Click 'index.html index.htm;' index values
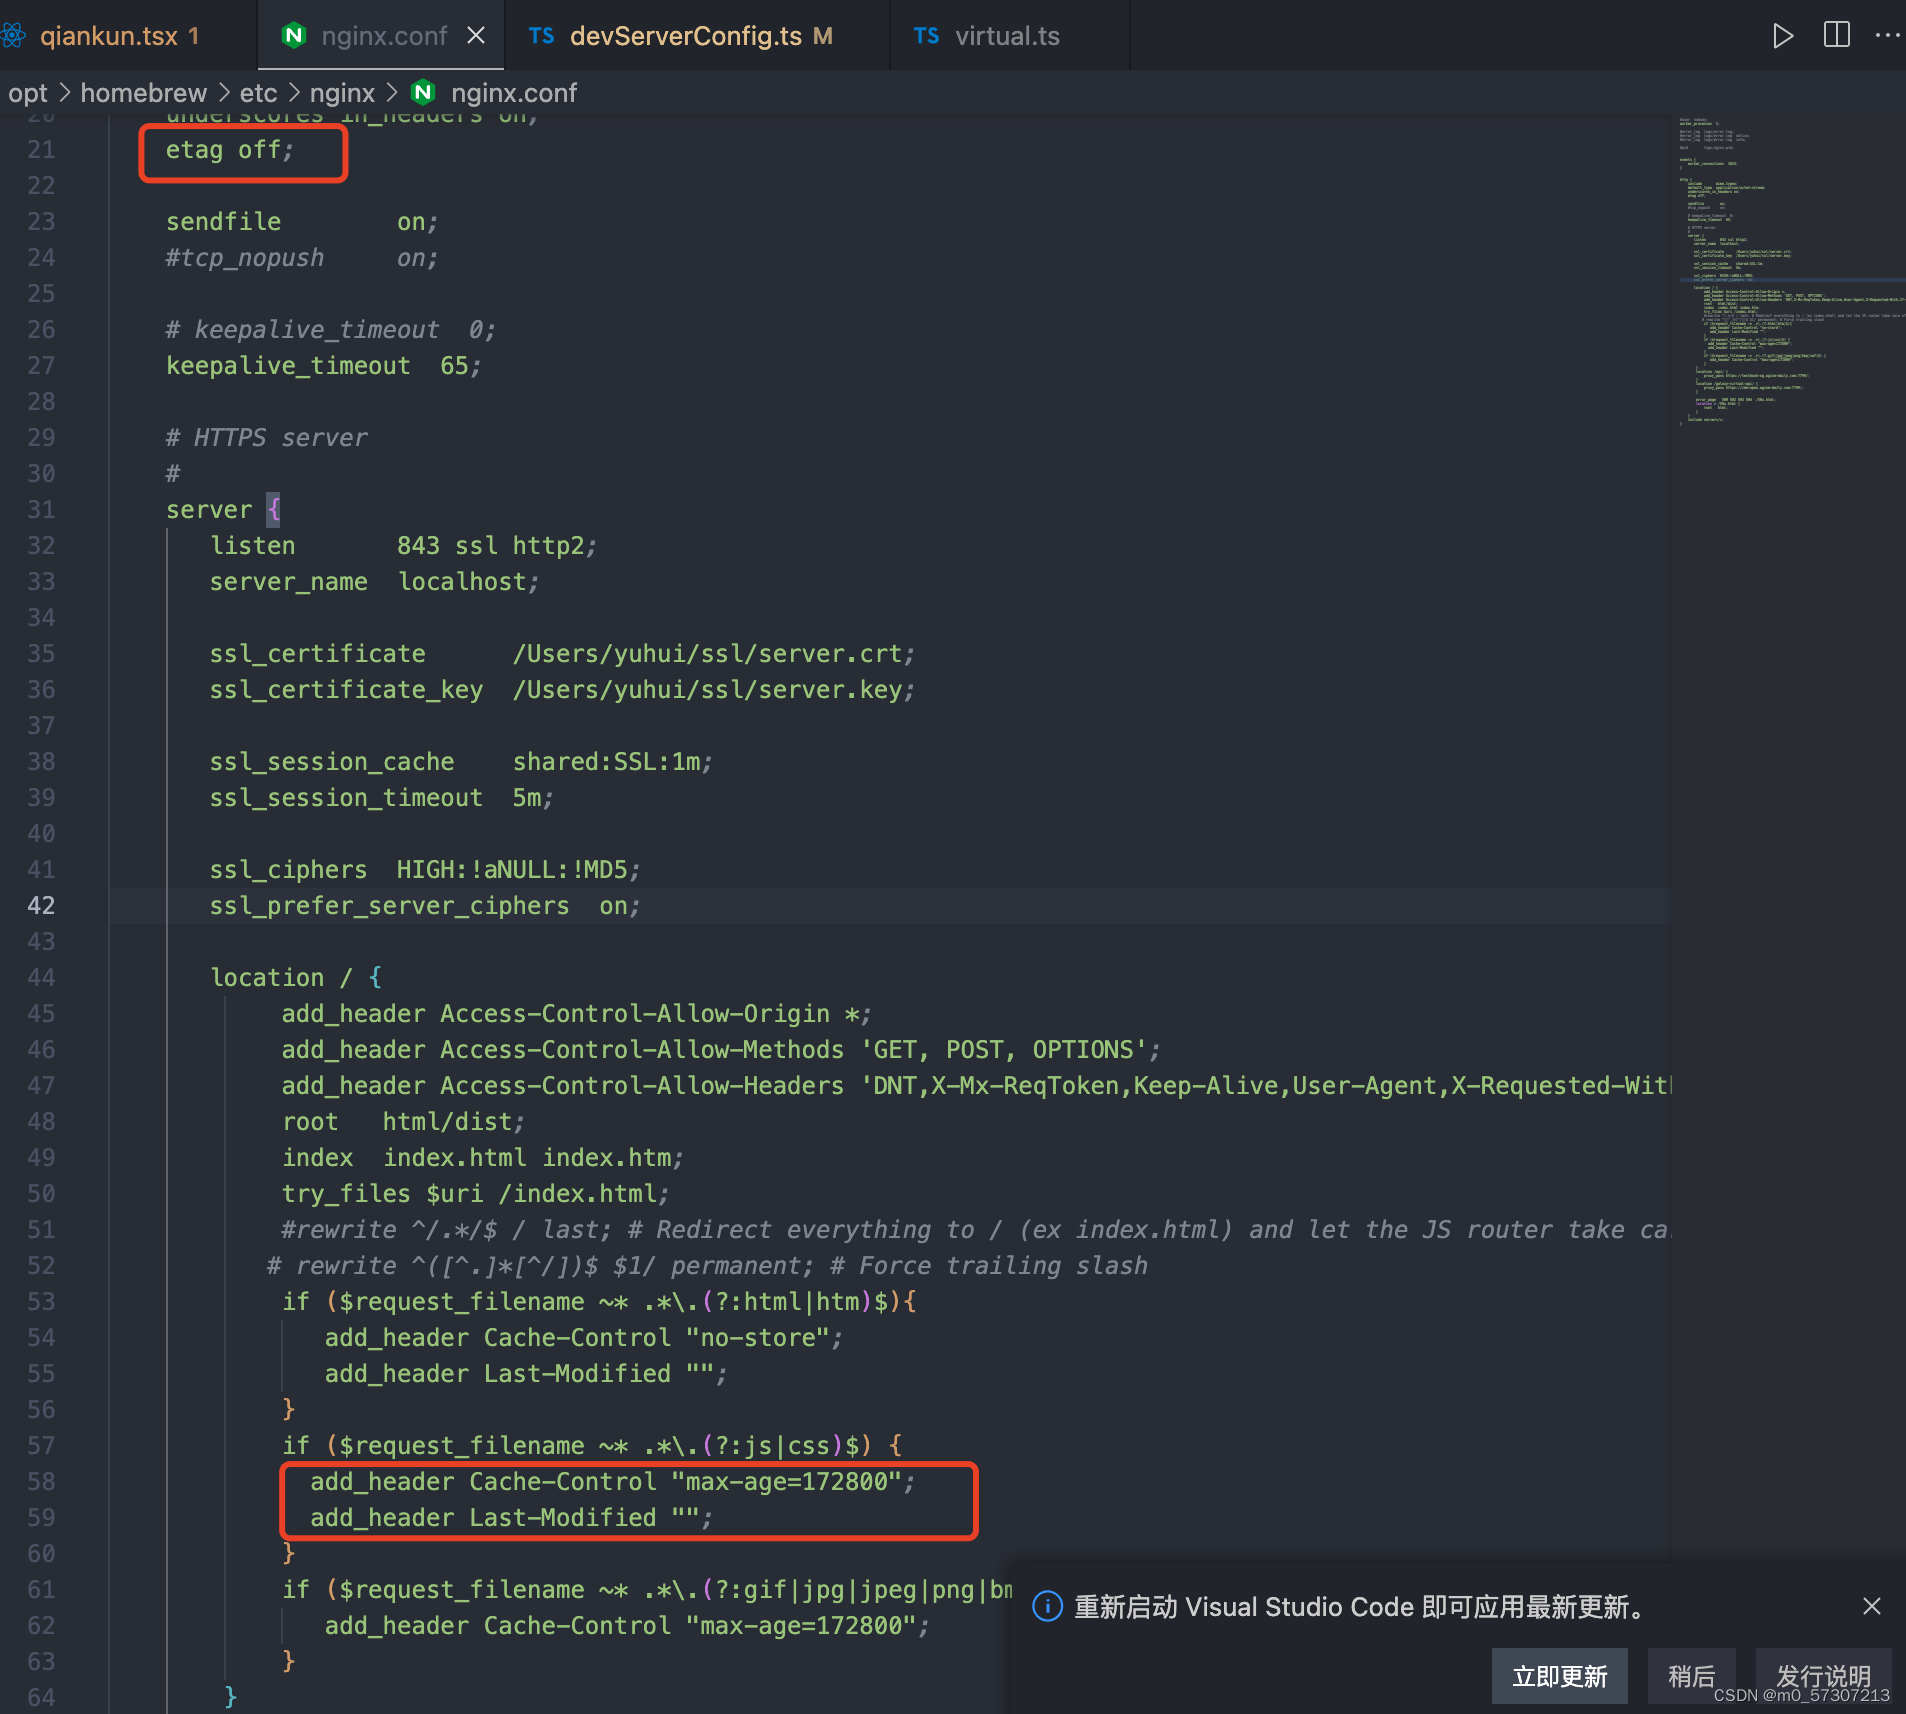The image size is (1906, 1714). coord(533,1158)
